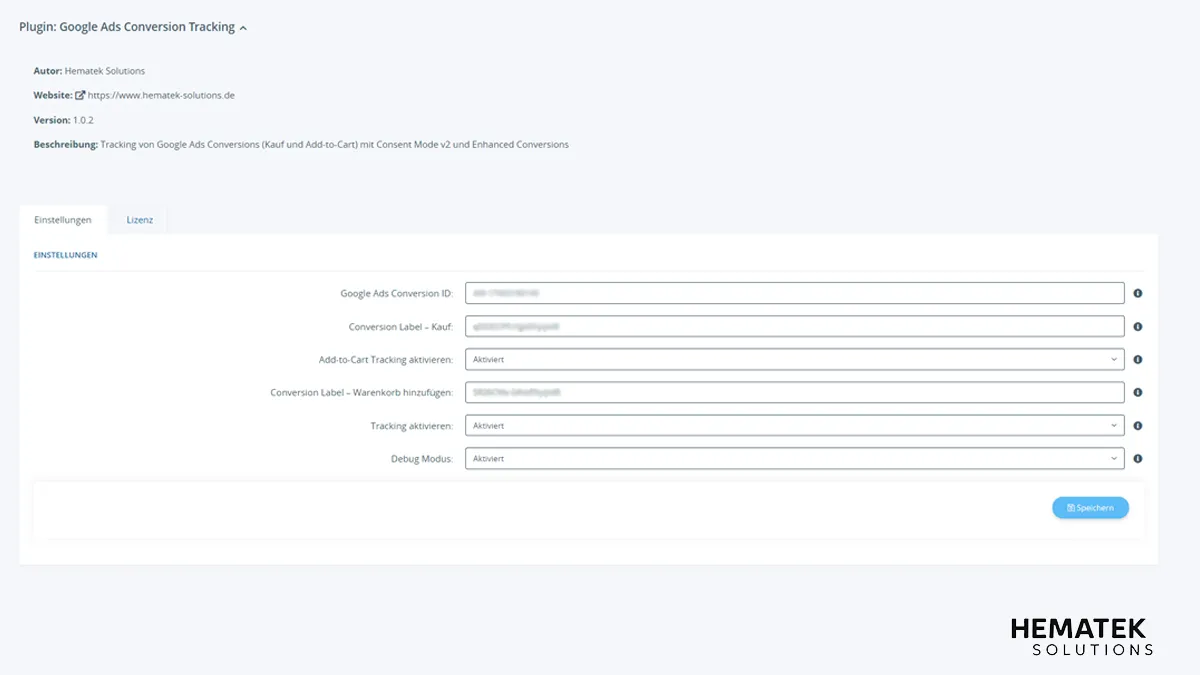Click the Beschreibung description text
Screen dimensions: 1200x675
(301, 144)
